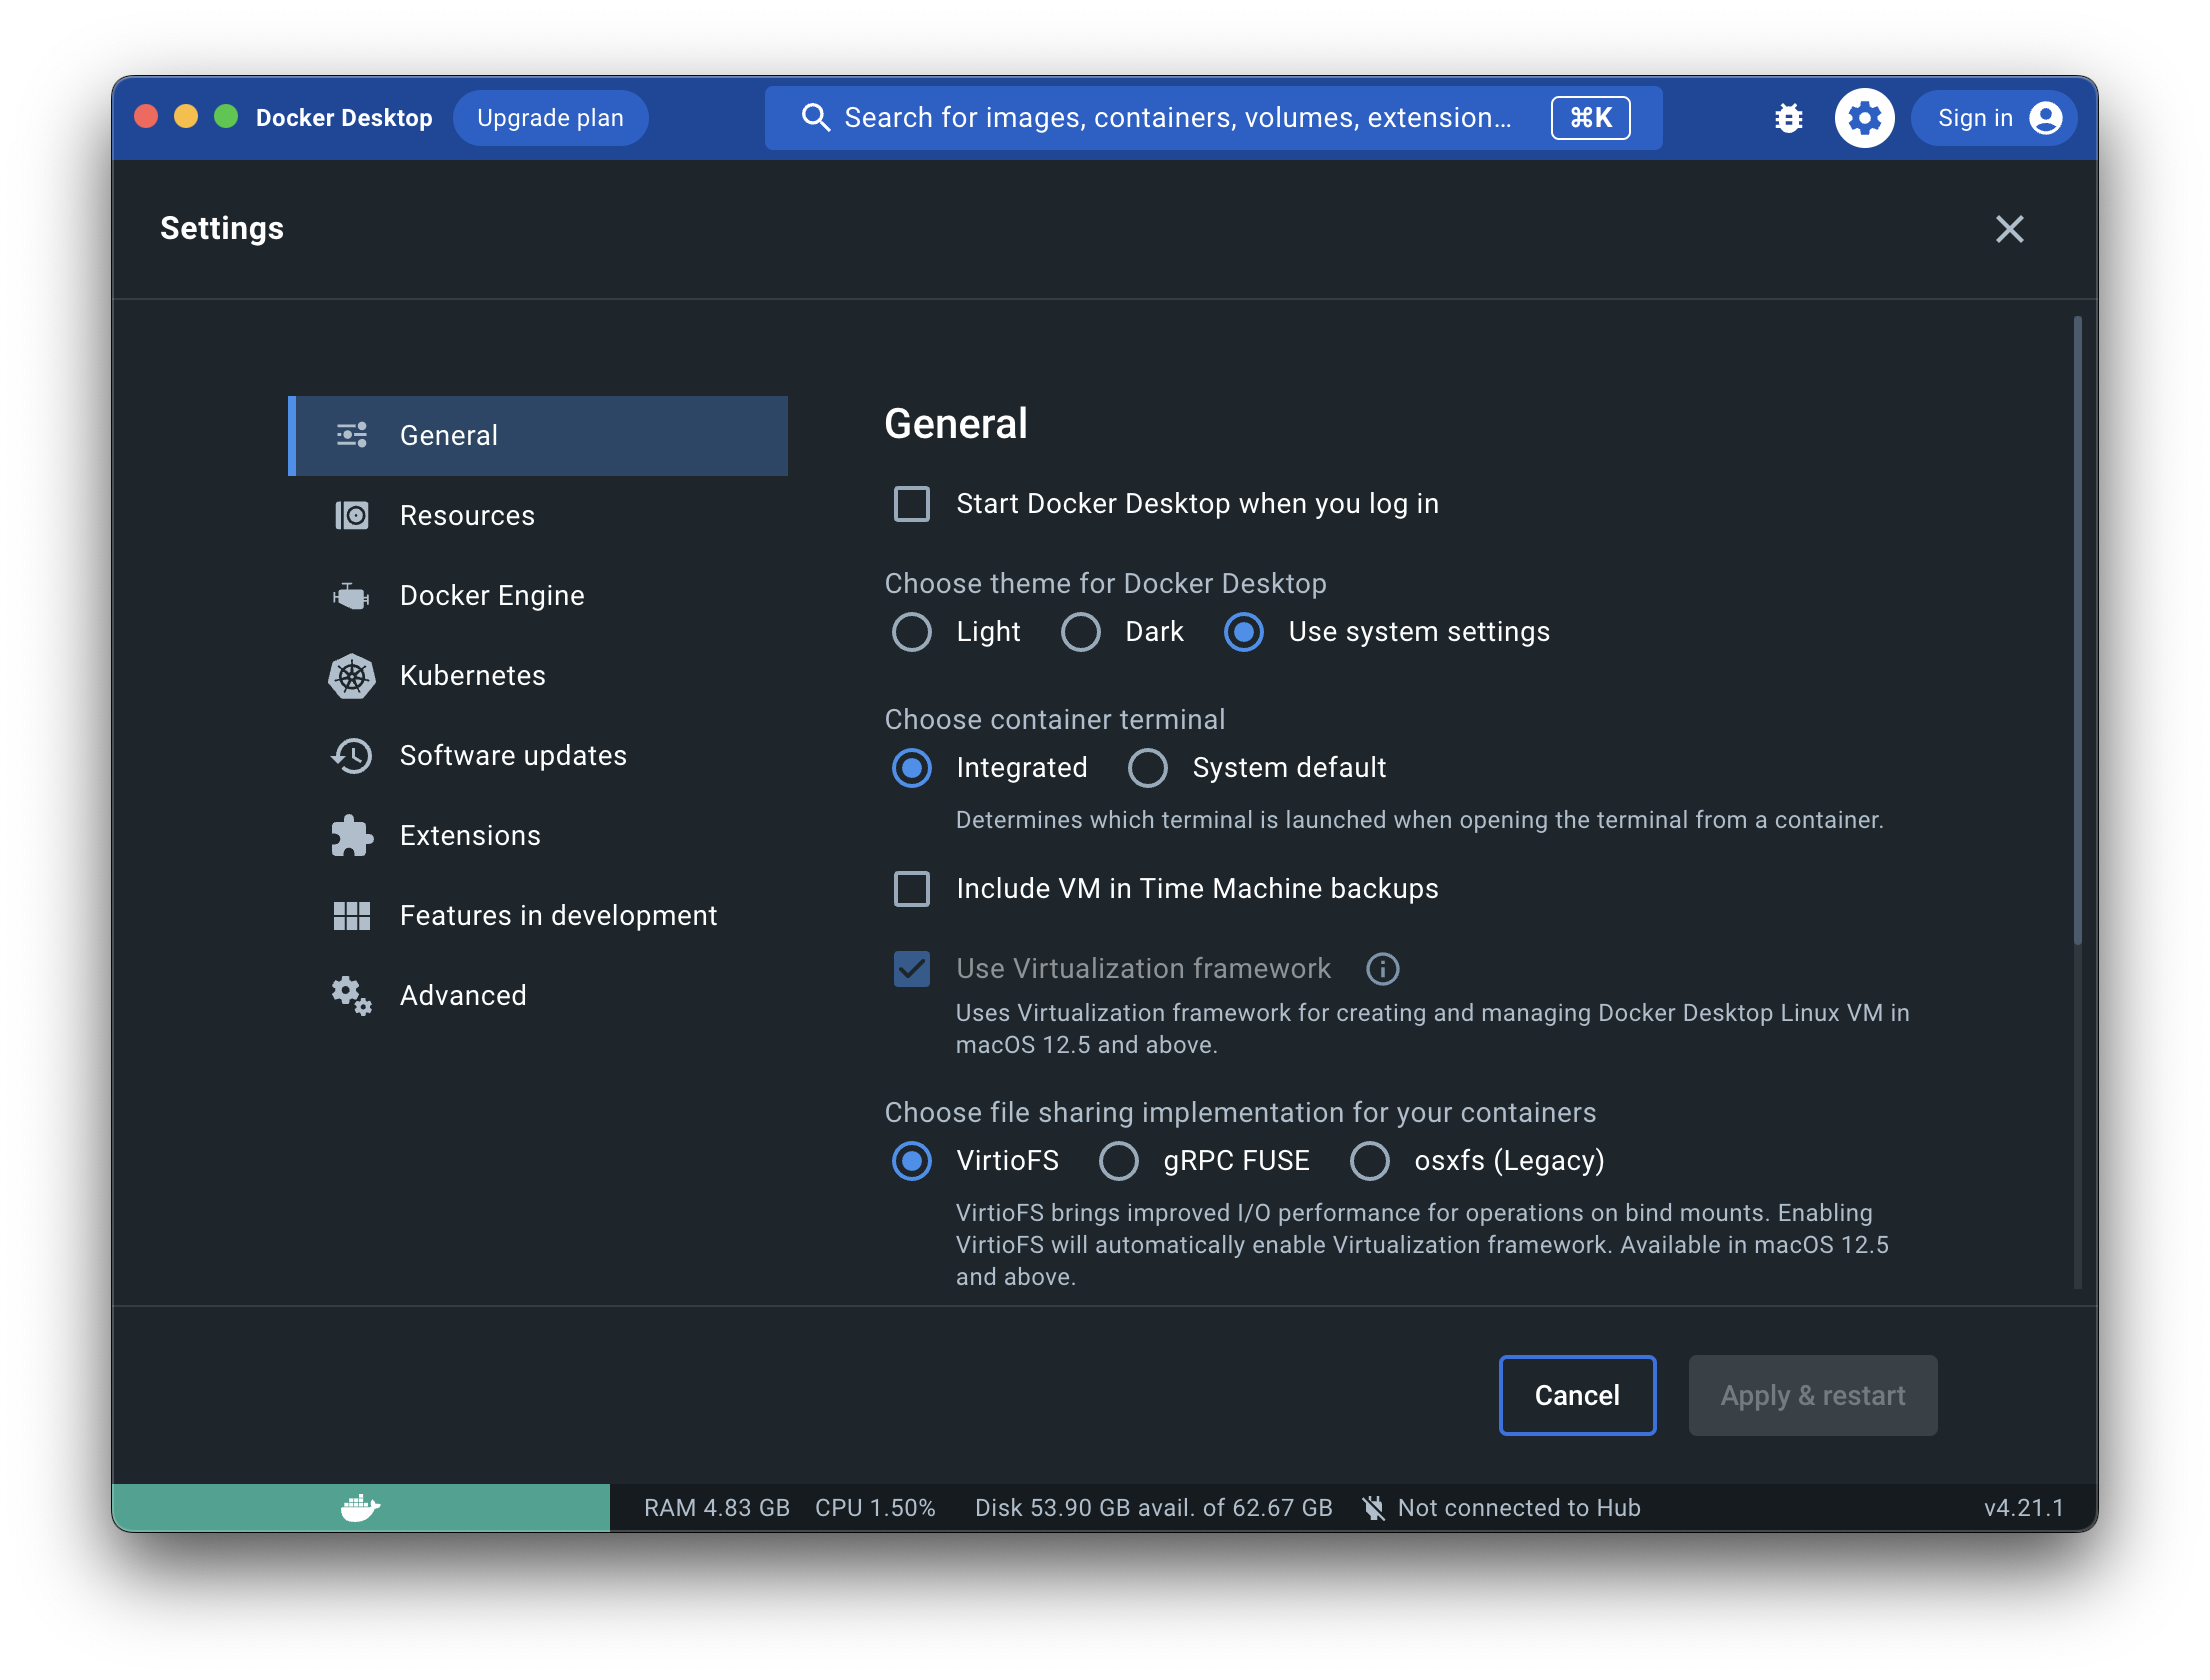Open the Extensions settings tab
The image size is (2210, 1680).
(x=538, y=836)
